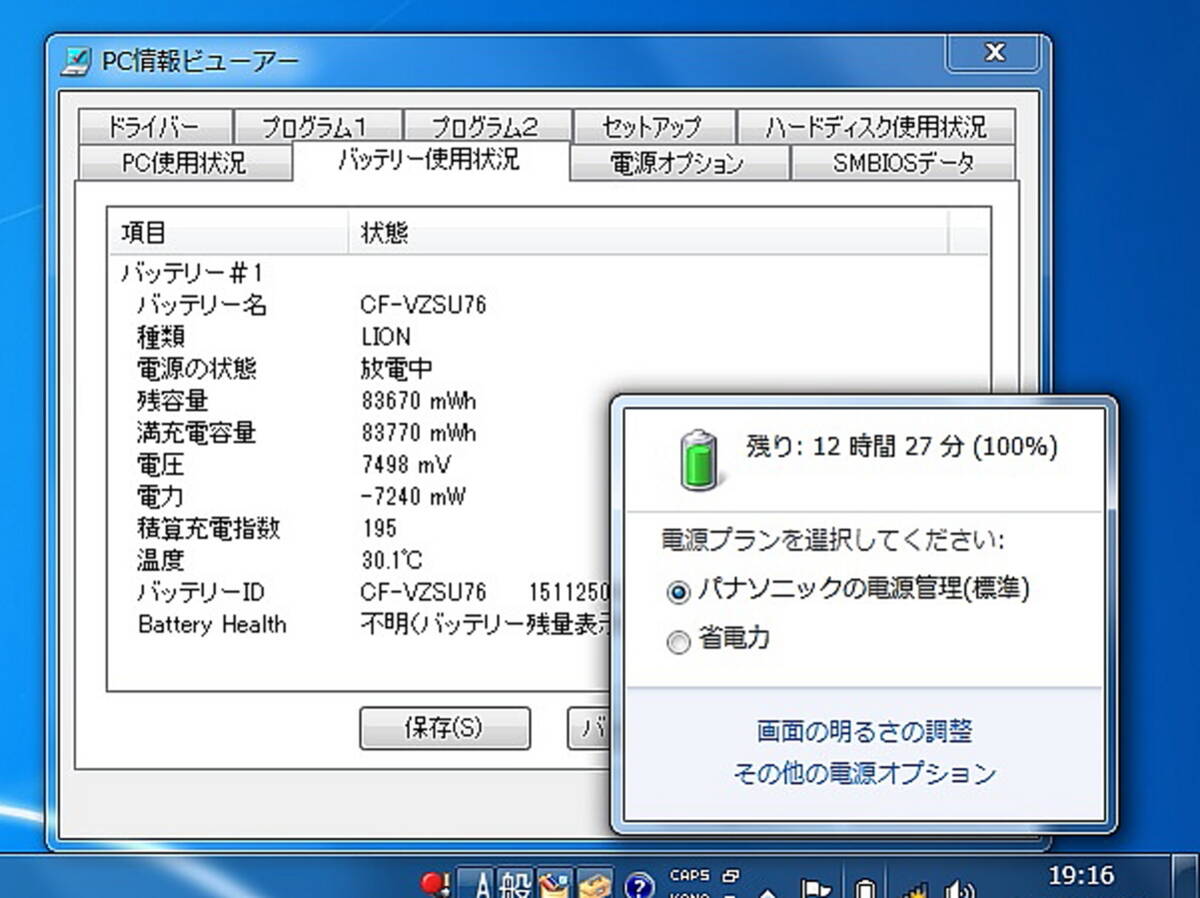
Task: Click the 放電中 status value
Action: [x=397, y=369]
